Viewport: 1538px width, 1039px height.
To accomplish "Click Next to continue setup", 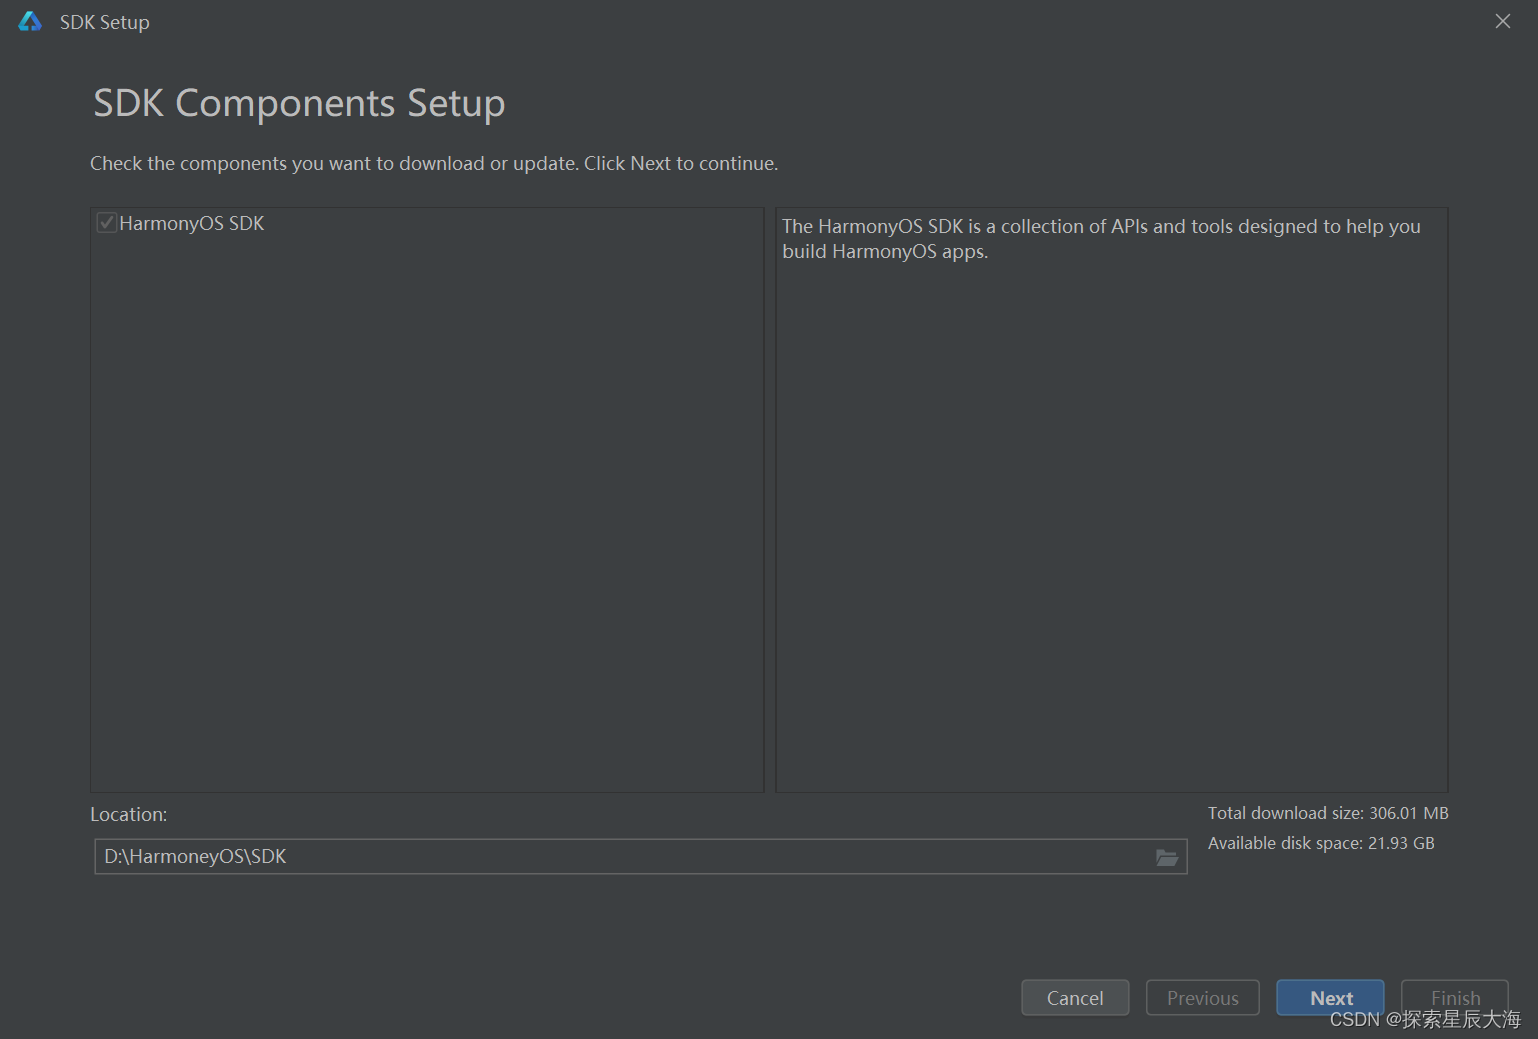I will (1330, 998).
